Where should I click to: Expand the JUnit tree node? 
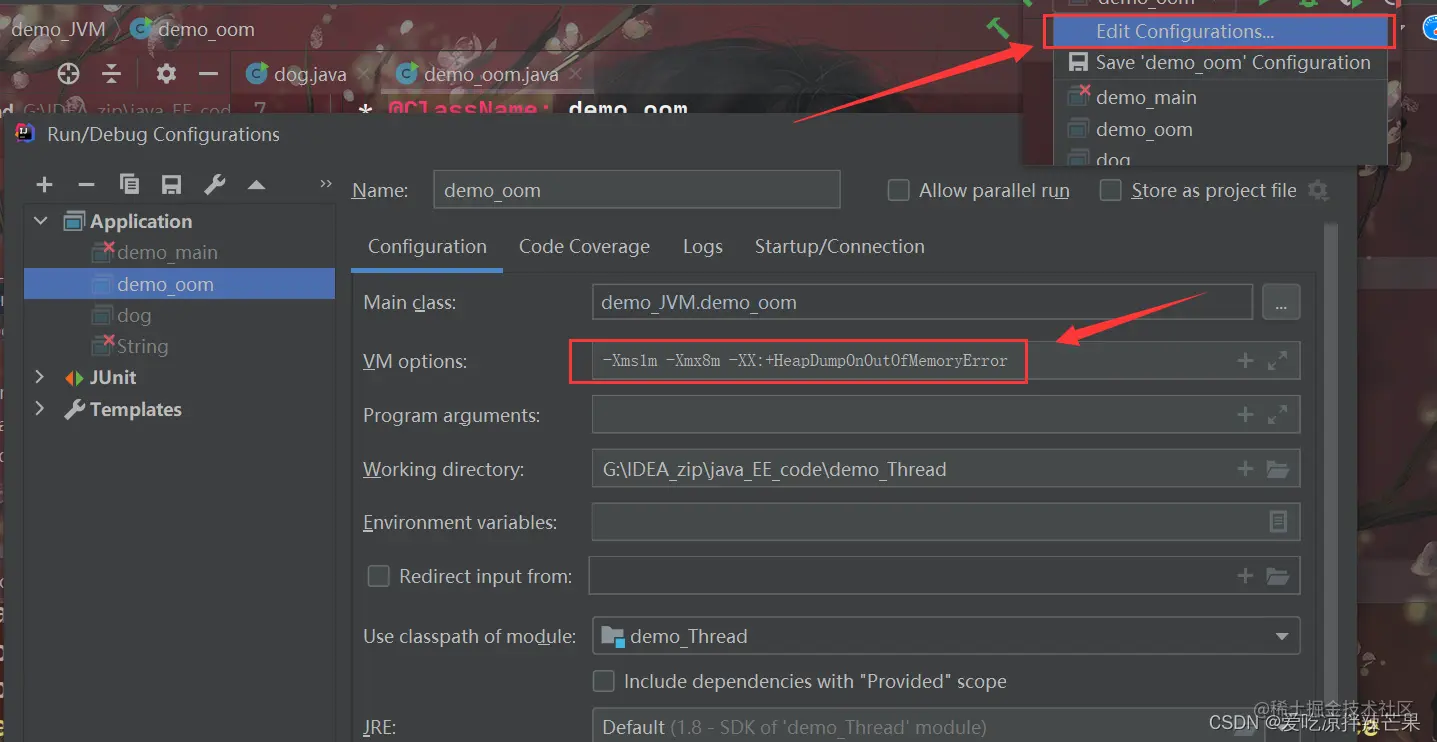(41, 377)
